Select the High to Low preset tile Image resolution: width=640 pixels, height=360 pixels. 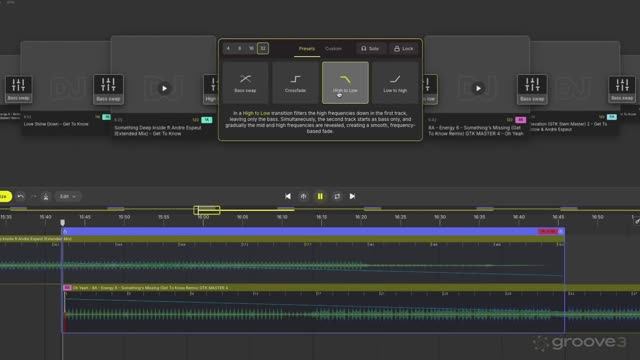point(345,83)
